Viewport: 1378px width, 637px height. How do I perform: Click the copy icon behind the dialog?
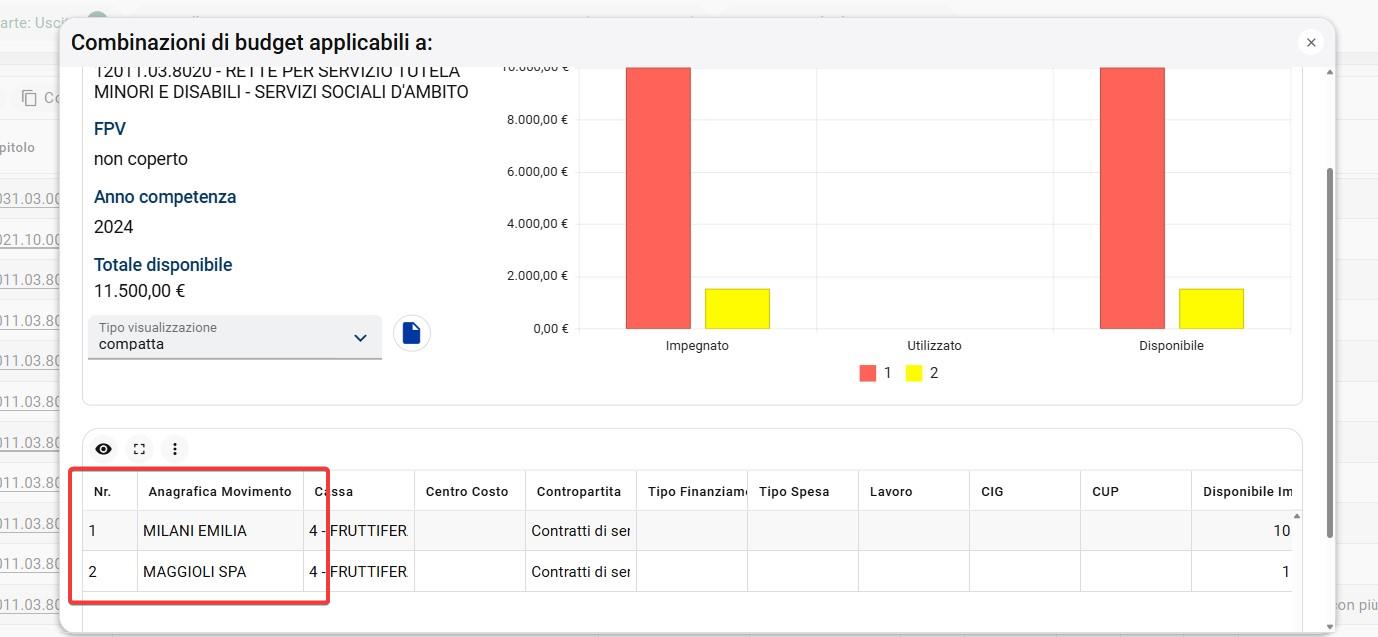point(29,97)
